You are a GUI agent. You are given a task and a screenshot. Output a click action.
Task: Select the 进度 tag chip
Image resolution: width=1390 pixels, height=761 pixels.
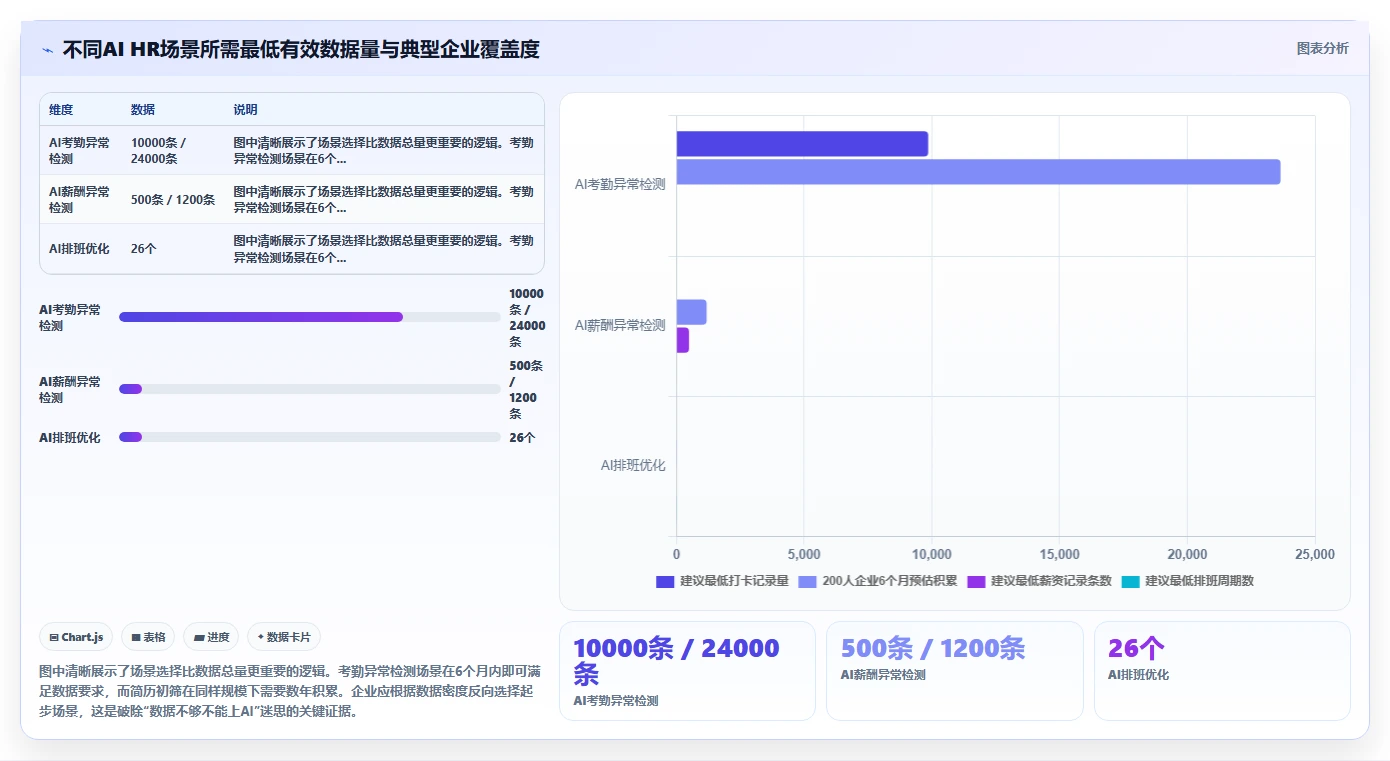coord(211,637)
